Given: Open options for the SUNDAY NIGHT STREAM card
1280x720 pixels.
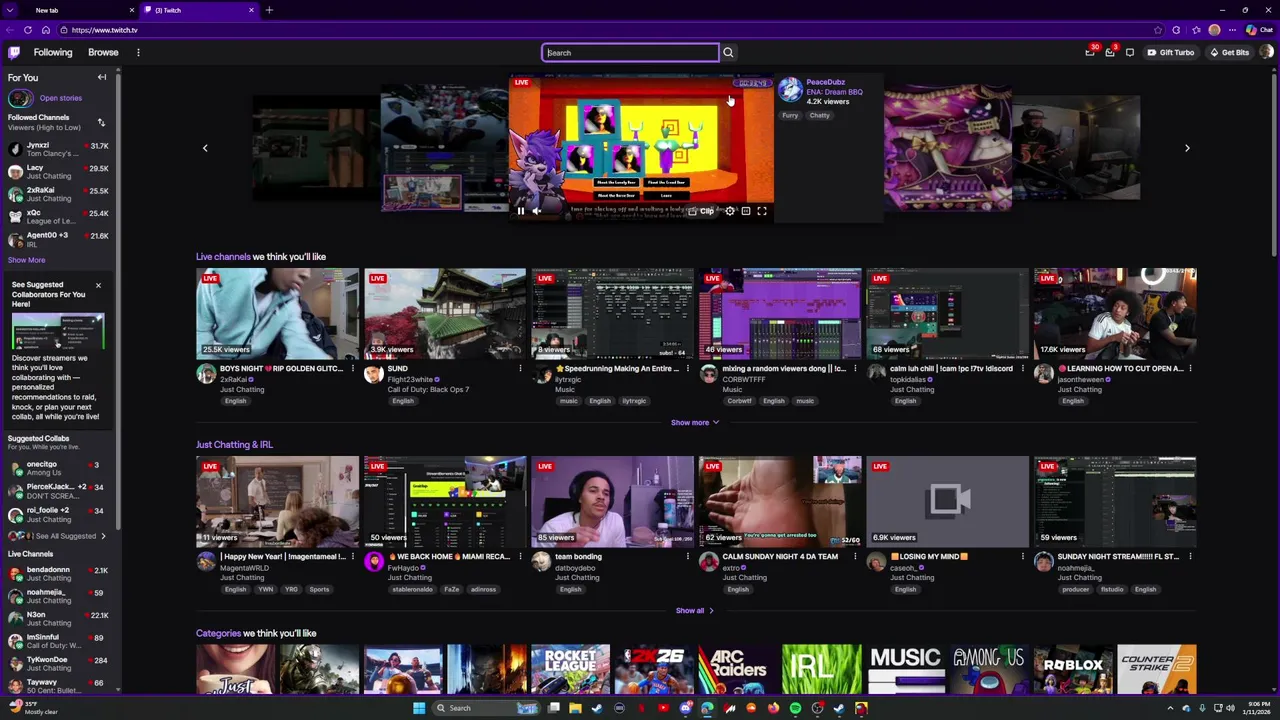Looking at the screenshot, I should [1190, 557].
